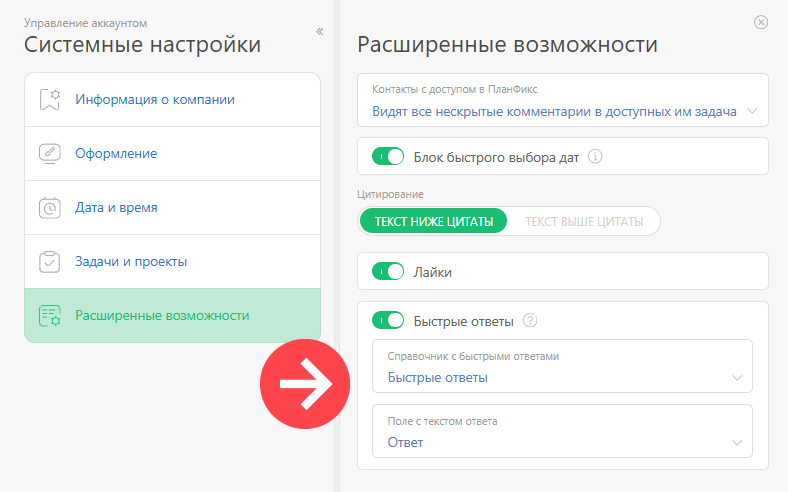This screenshot has height=492, width=788.
Task: Disable the Лайки switch
Action: click(x=388, y=271)
